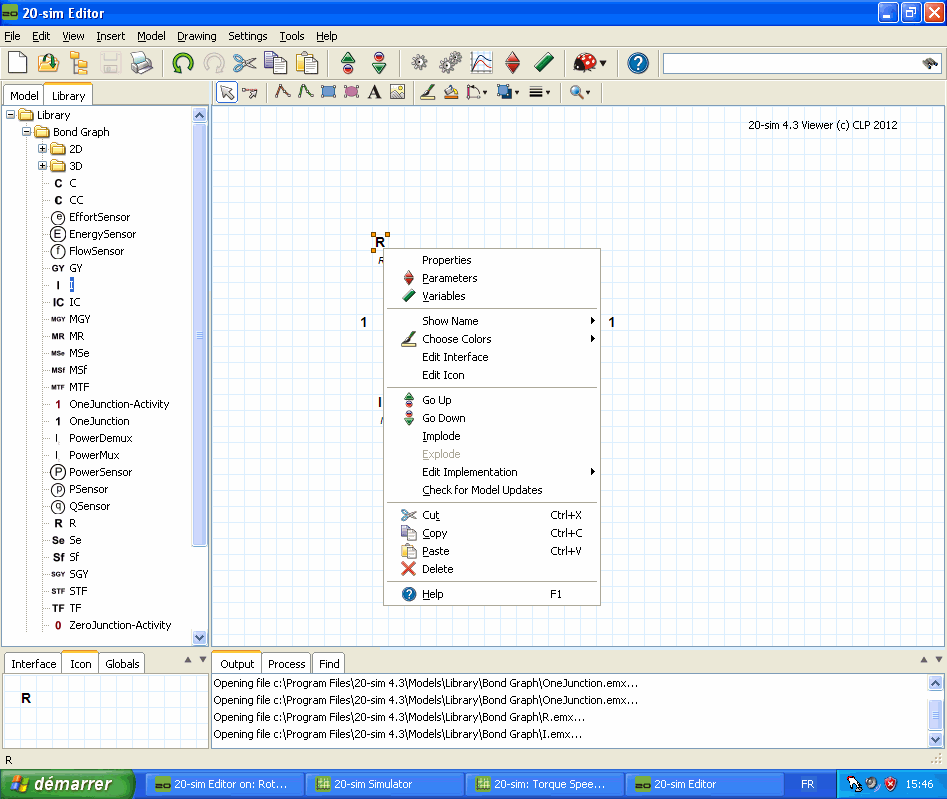Choose Check for Model Updates
This screenshot has width=947, height=799.
[492, 490]
